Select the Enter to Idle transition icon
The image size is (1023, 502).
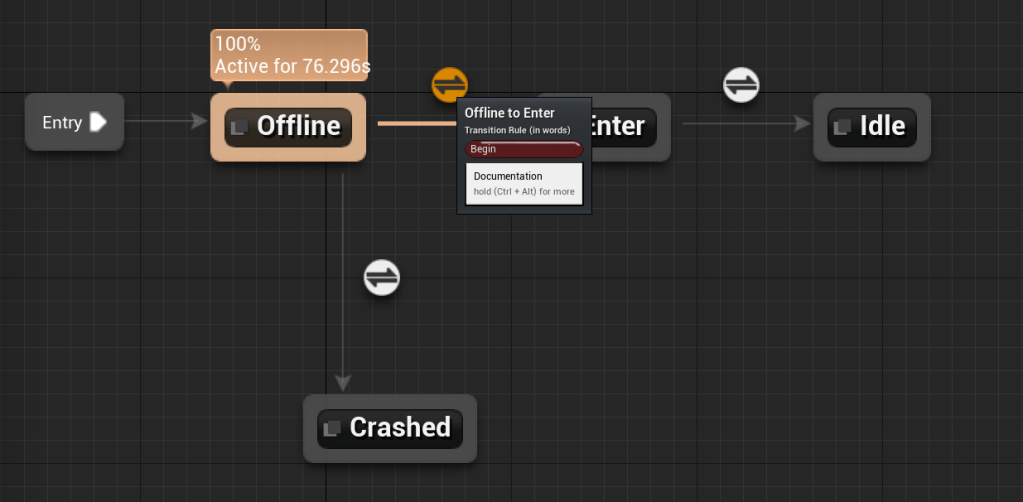[x=741, y=85]
